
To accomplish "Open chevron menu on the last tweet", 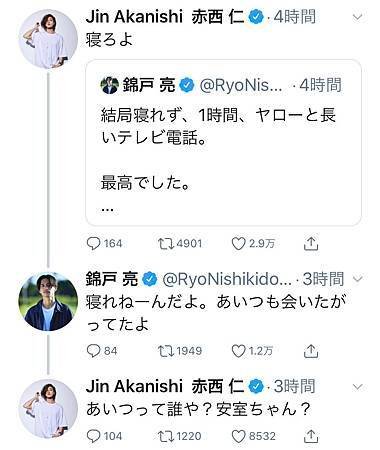I will 357,387.
